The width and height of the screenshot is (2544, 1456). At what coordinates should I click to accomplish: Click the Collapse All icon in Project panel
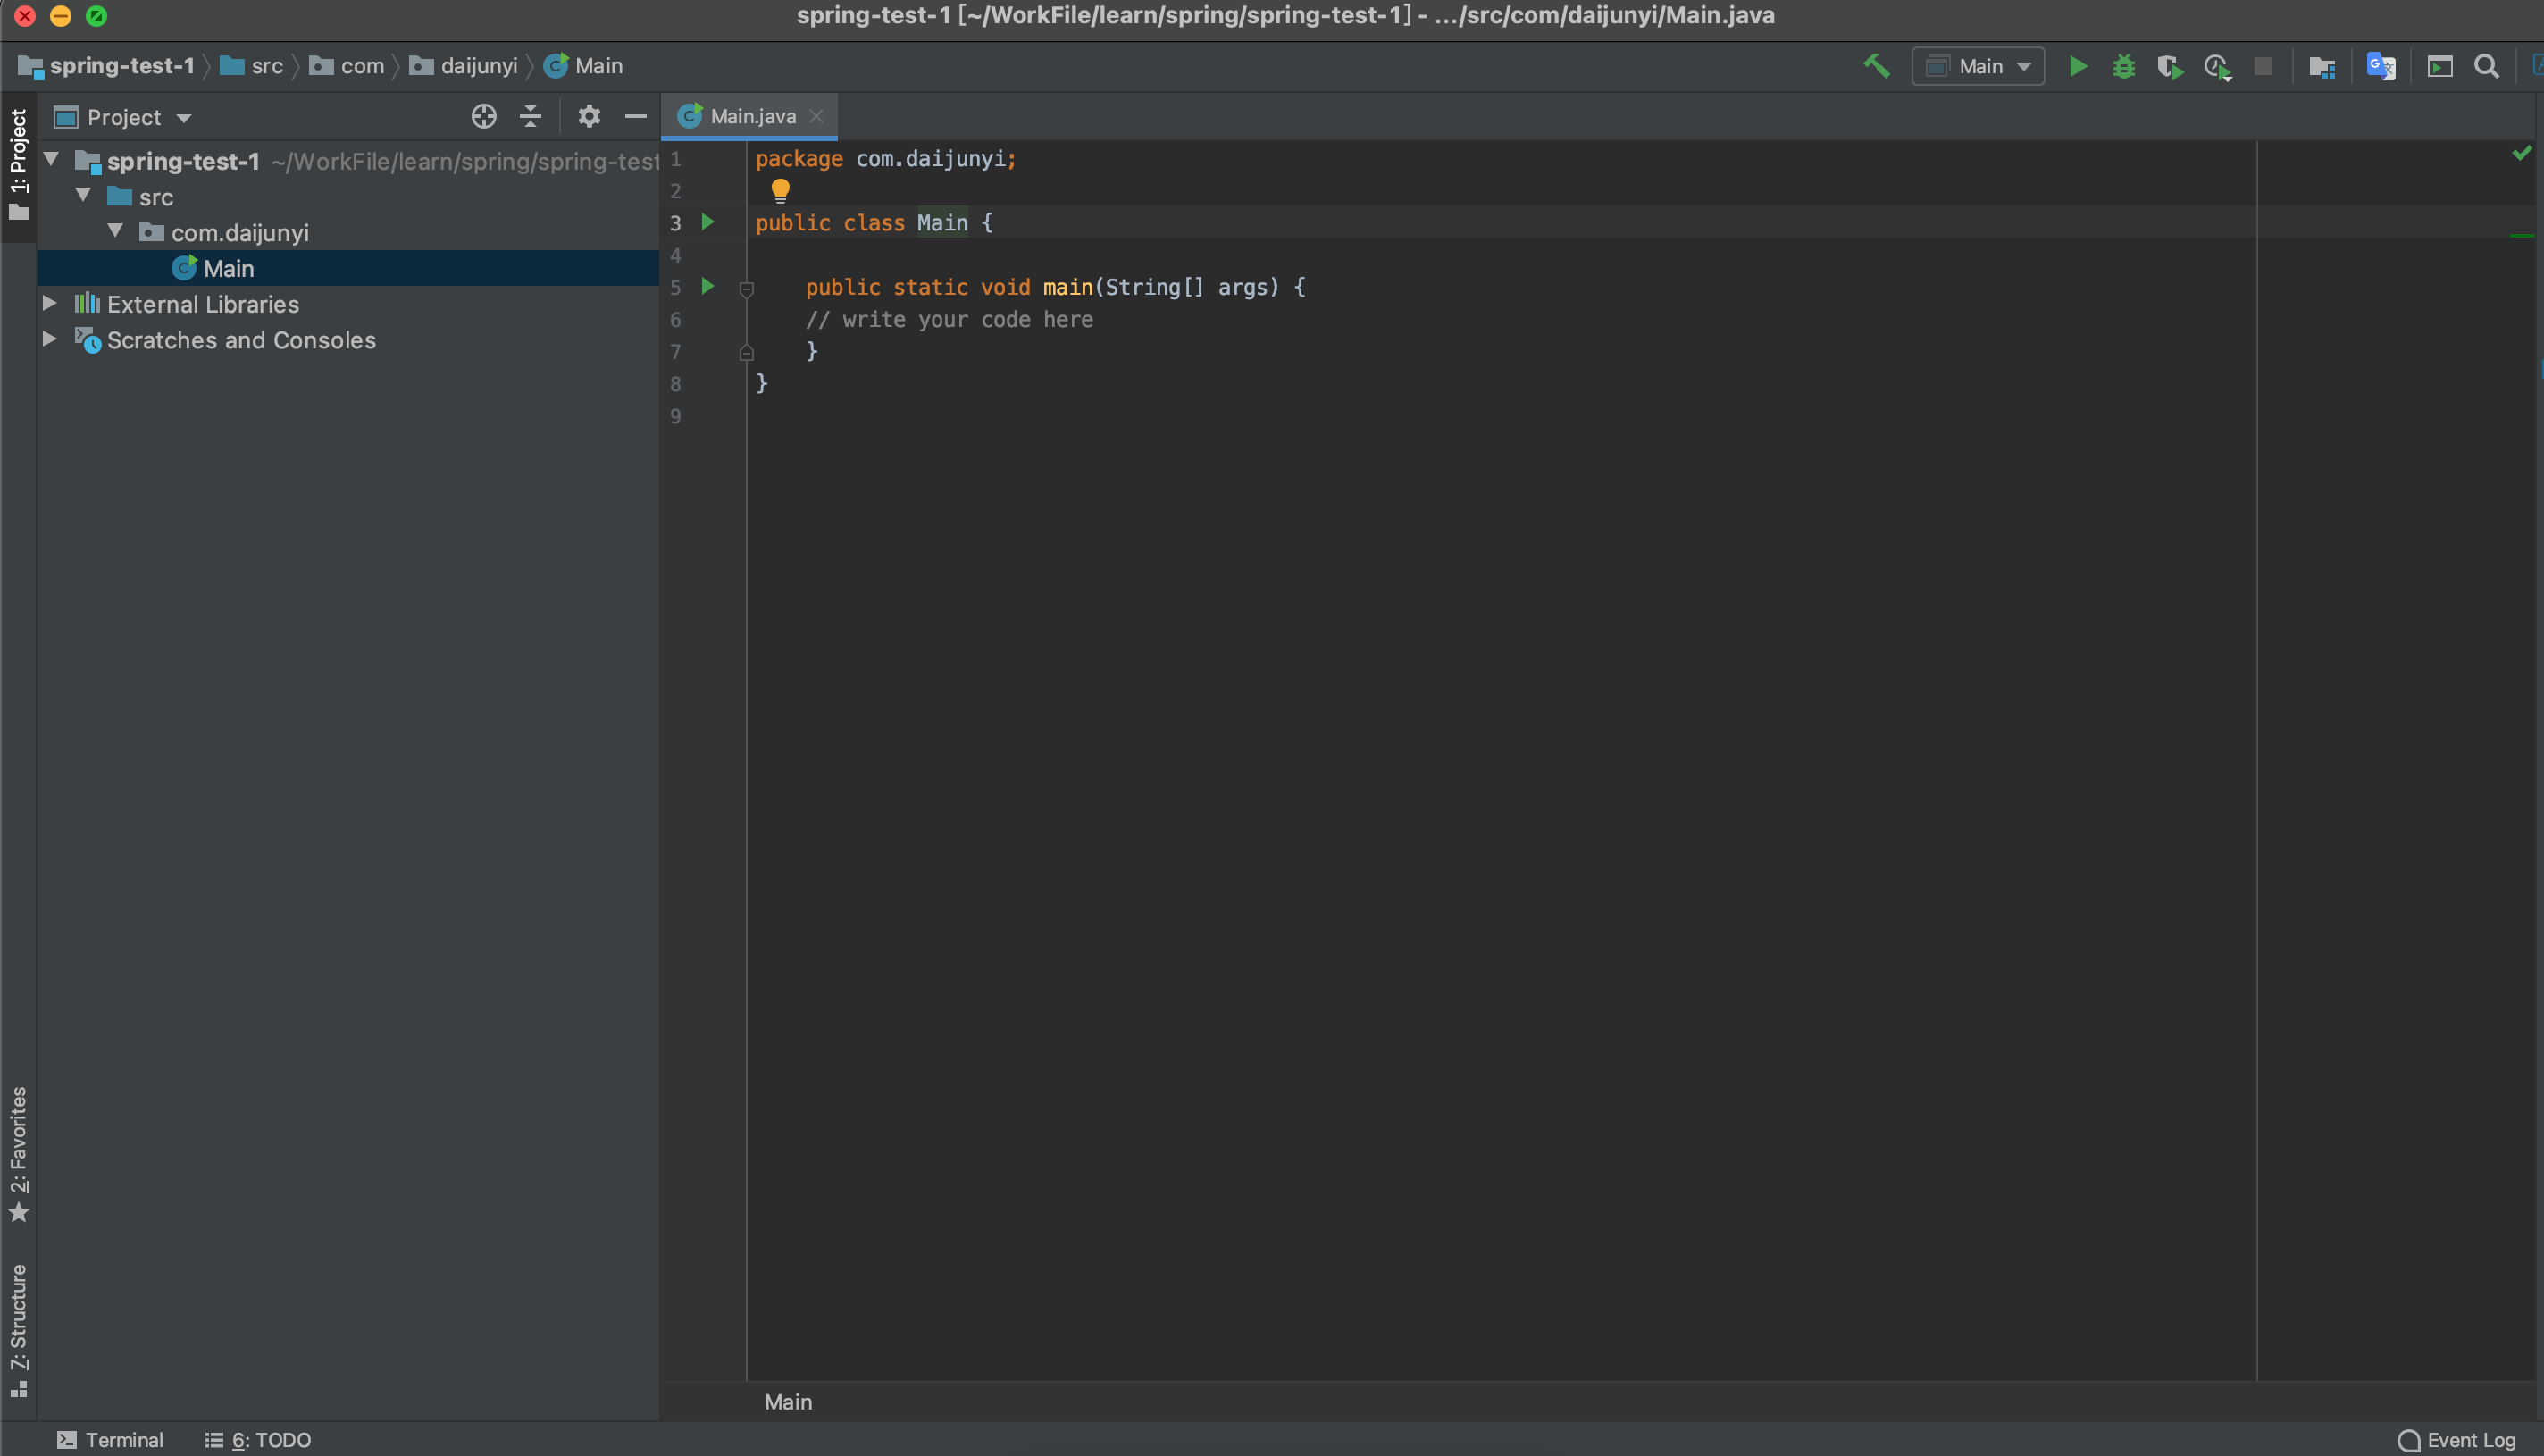click(x=530, y=117)
